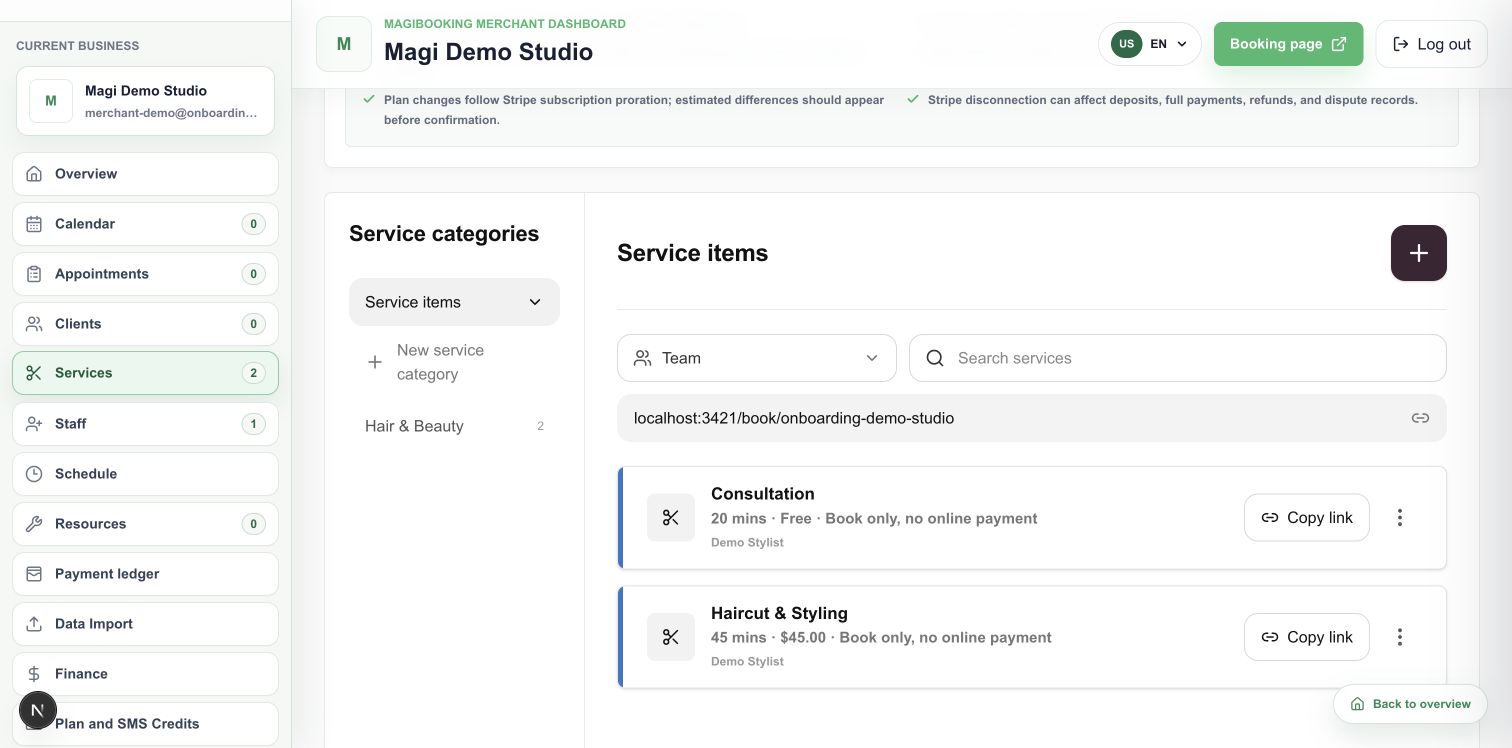Focus the Search services field
This screenshot has width=1512, height=748.
click(x=1177, y=358)
